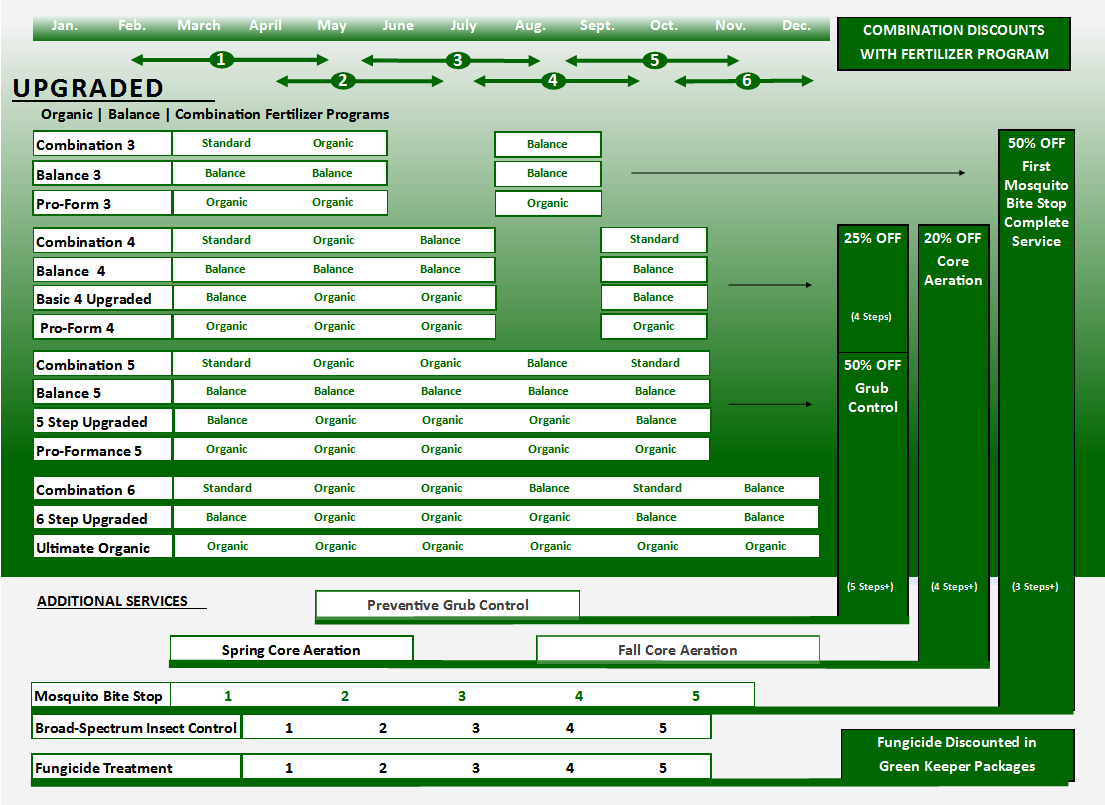Select the step 2 circle marker
This screenshot has height=805, width=1105.
coord(342,81)
